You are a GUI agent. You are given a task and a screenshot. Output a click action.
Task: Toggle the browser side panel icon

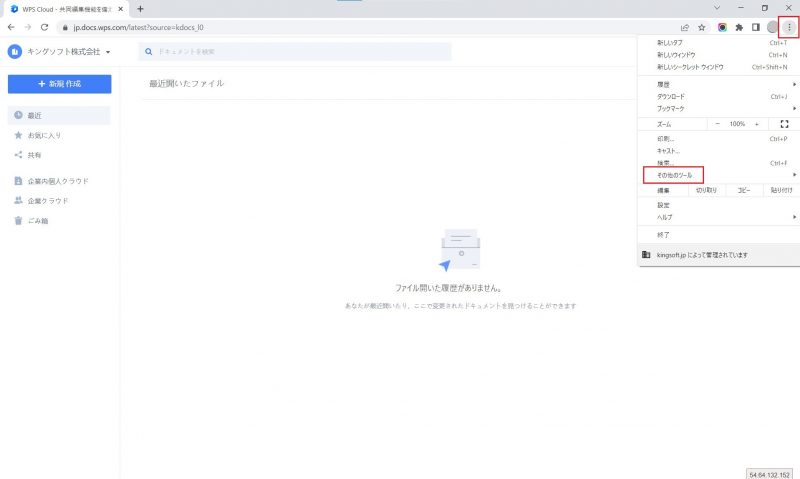click(x=755, y=27)
